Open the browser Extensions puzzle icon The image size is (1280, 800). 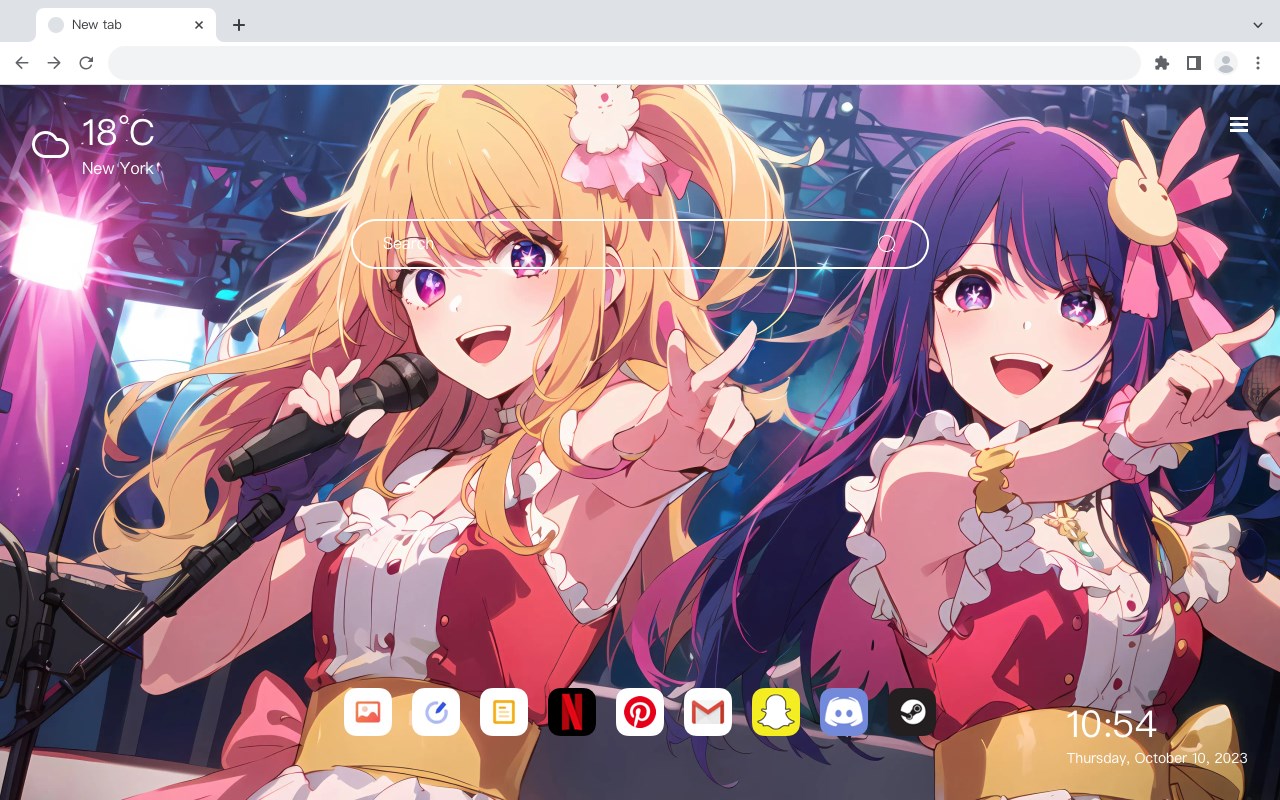click(1161, 63)
